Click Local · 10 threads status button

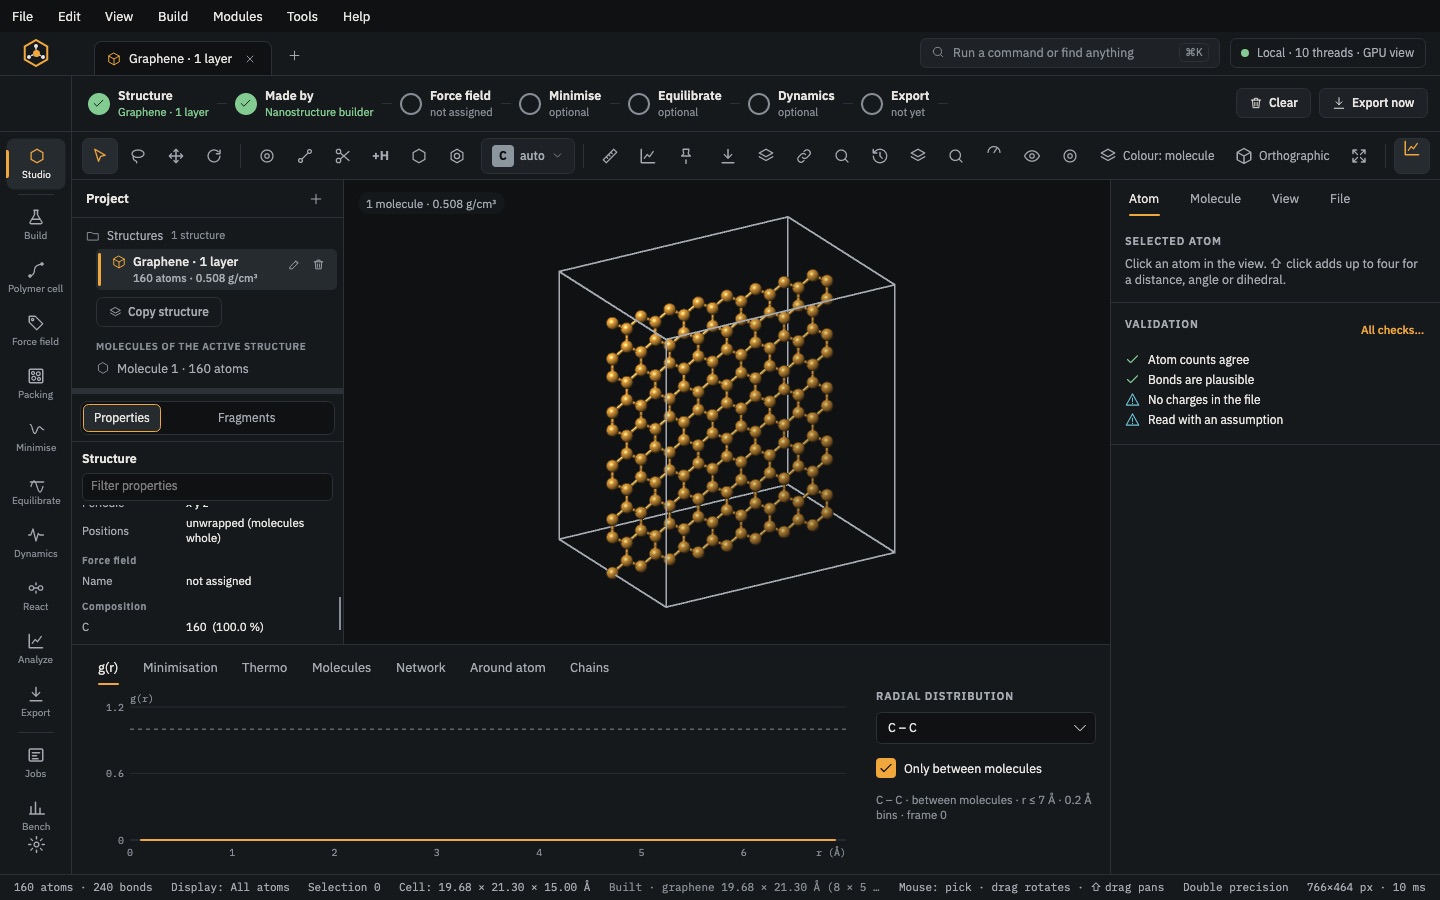[x=1328, y=53]
